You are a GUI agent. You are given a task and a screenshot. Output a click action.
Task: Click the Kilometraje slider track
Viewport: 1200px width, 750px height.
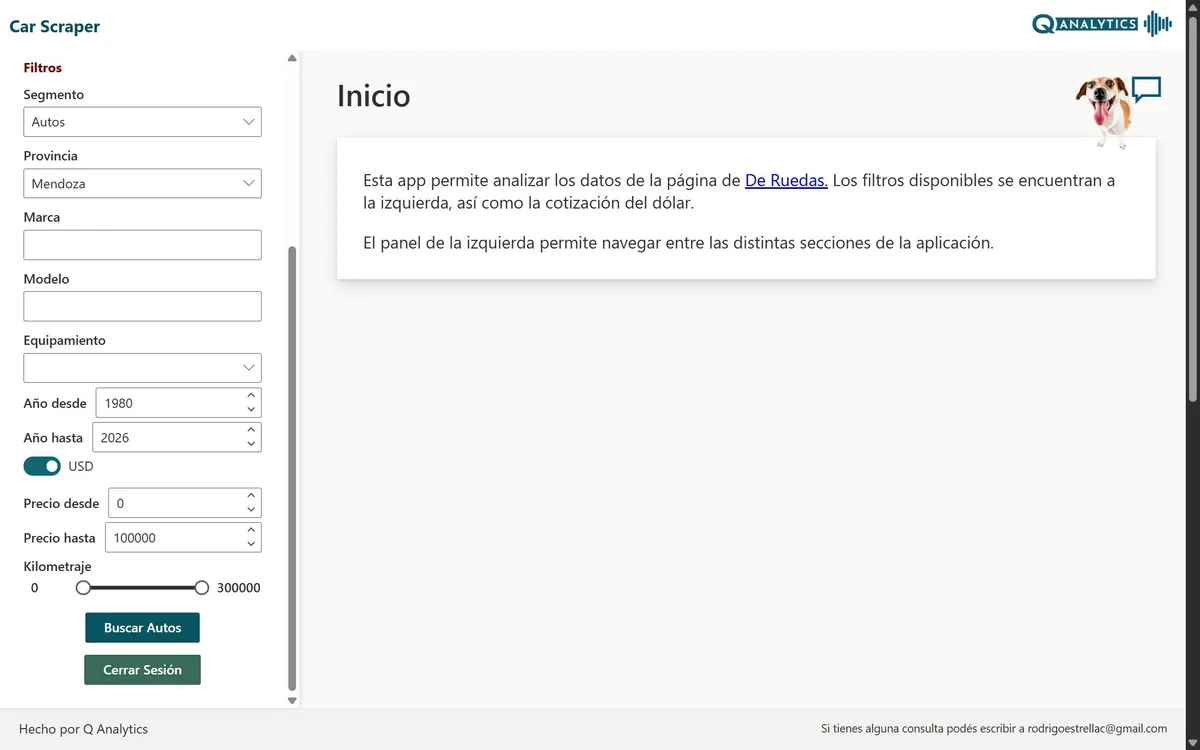pos(142,588)
